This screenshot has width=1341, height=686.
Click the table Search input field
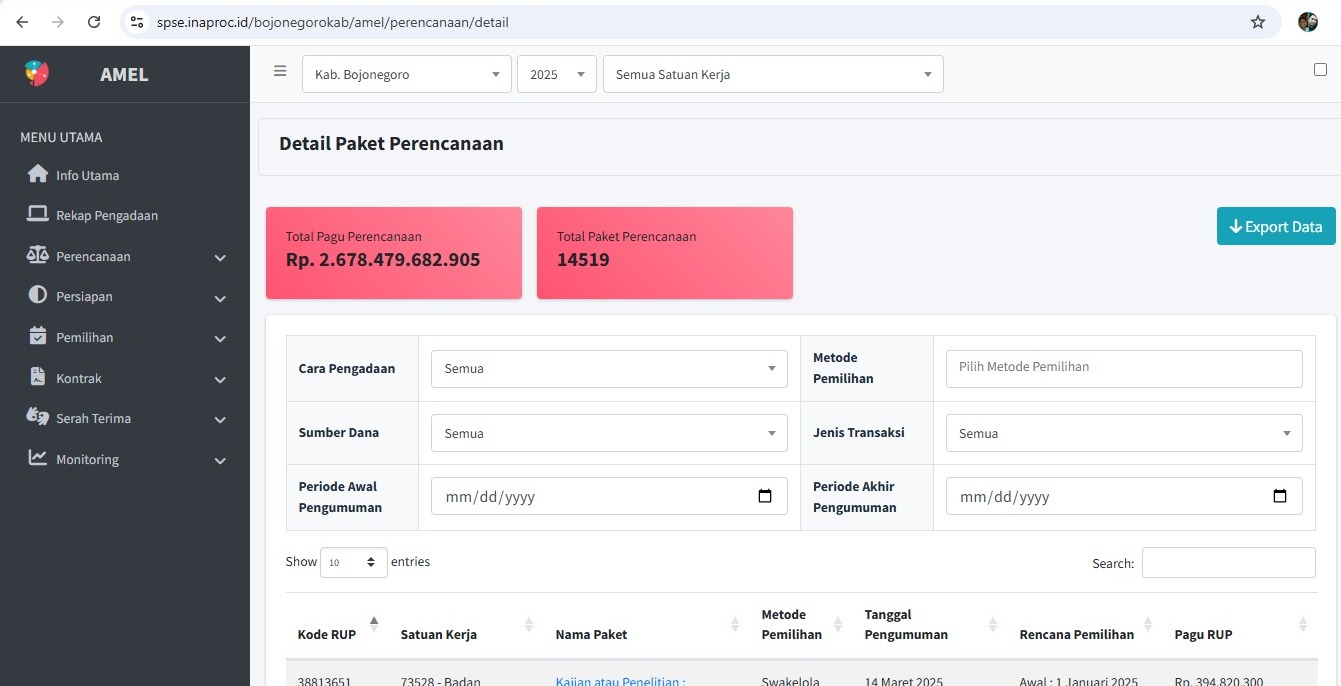1228,563
